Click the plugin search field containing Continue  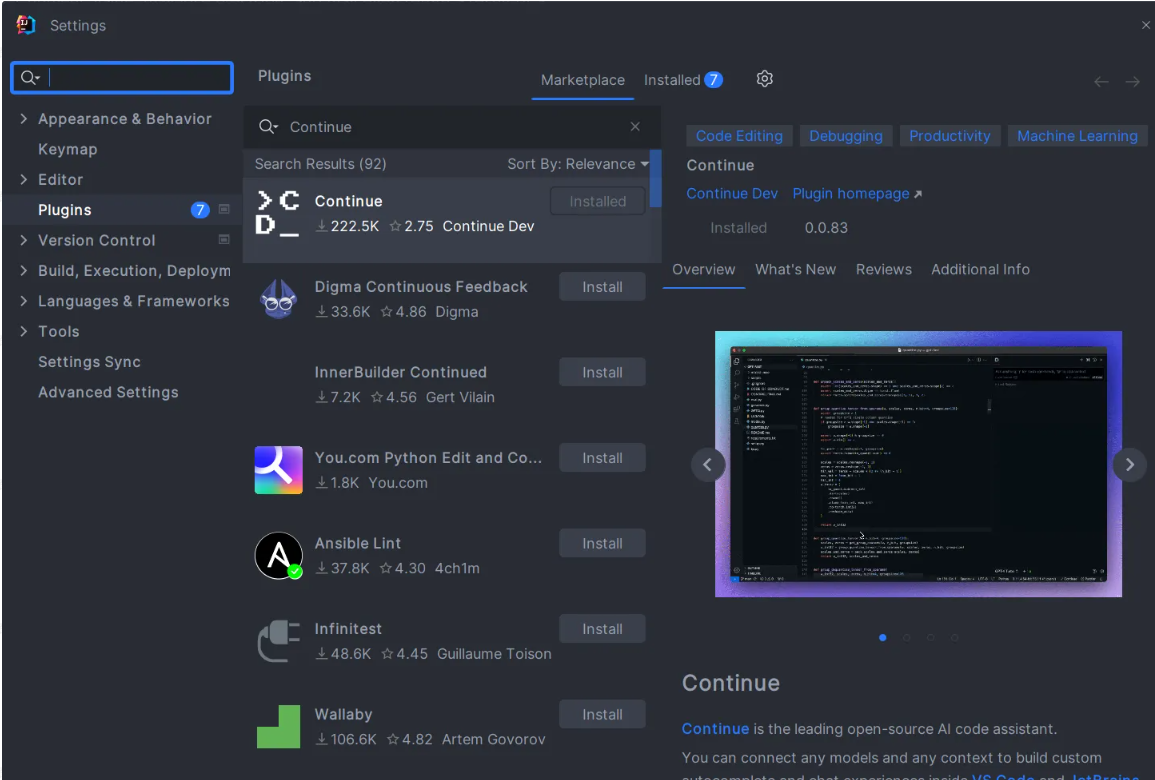(x=452, y=127)
